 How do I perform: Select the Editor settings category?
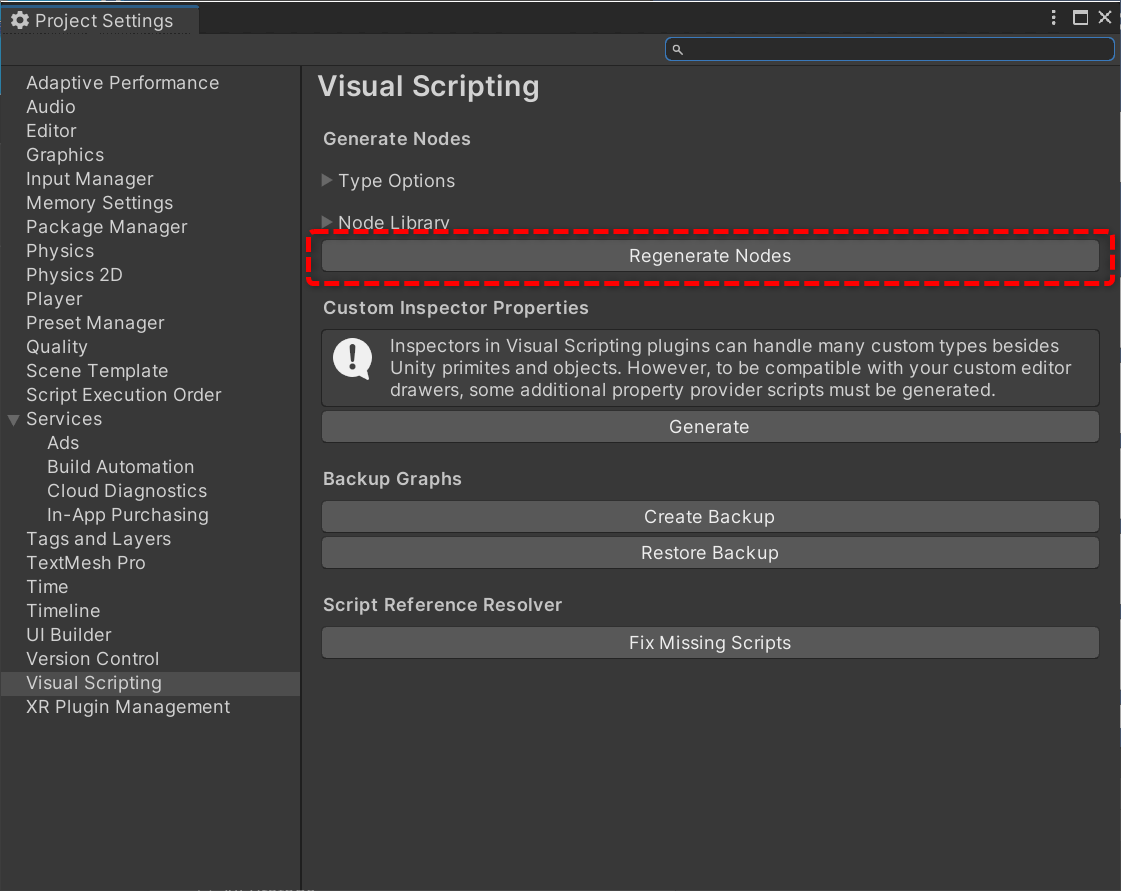51,131
